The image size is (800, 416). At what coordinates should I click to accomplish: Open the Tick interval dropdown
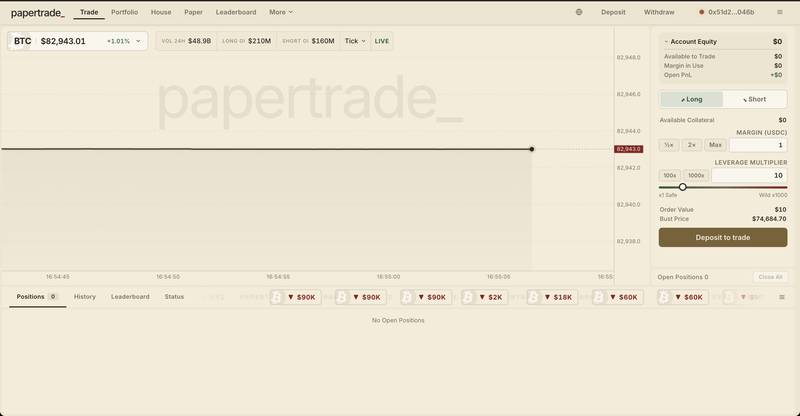click(x=355, y=41)
